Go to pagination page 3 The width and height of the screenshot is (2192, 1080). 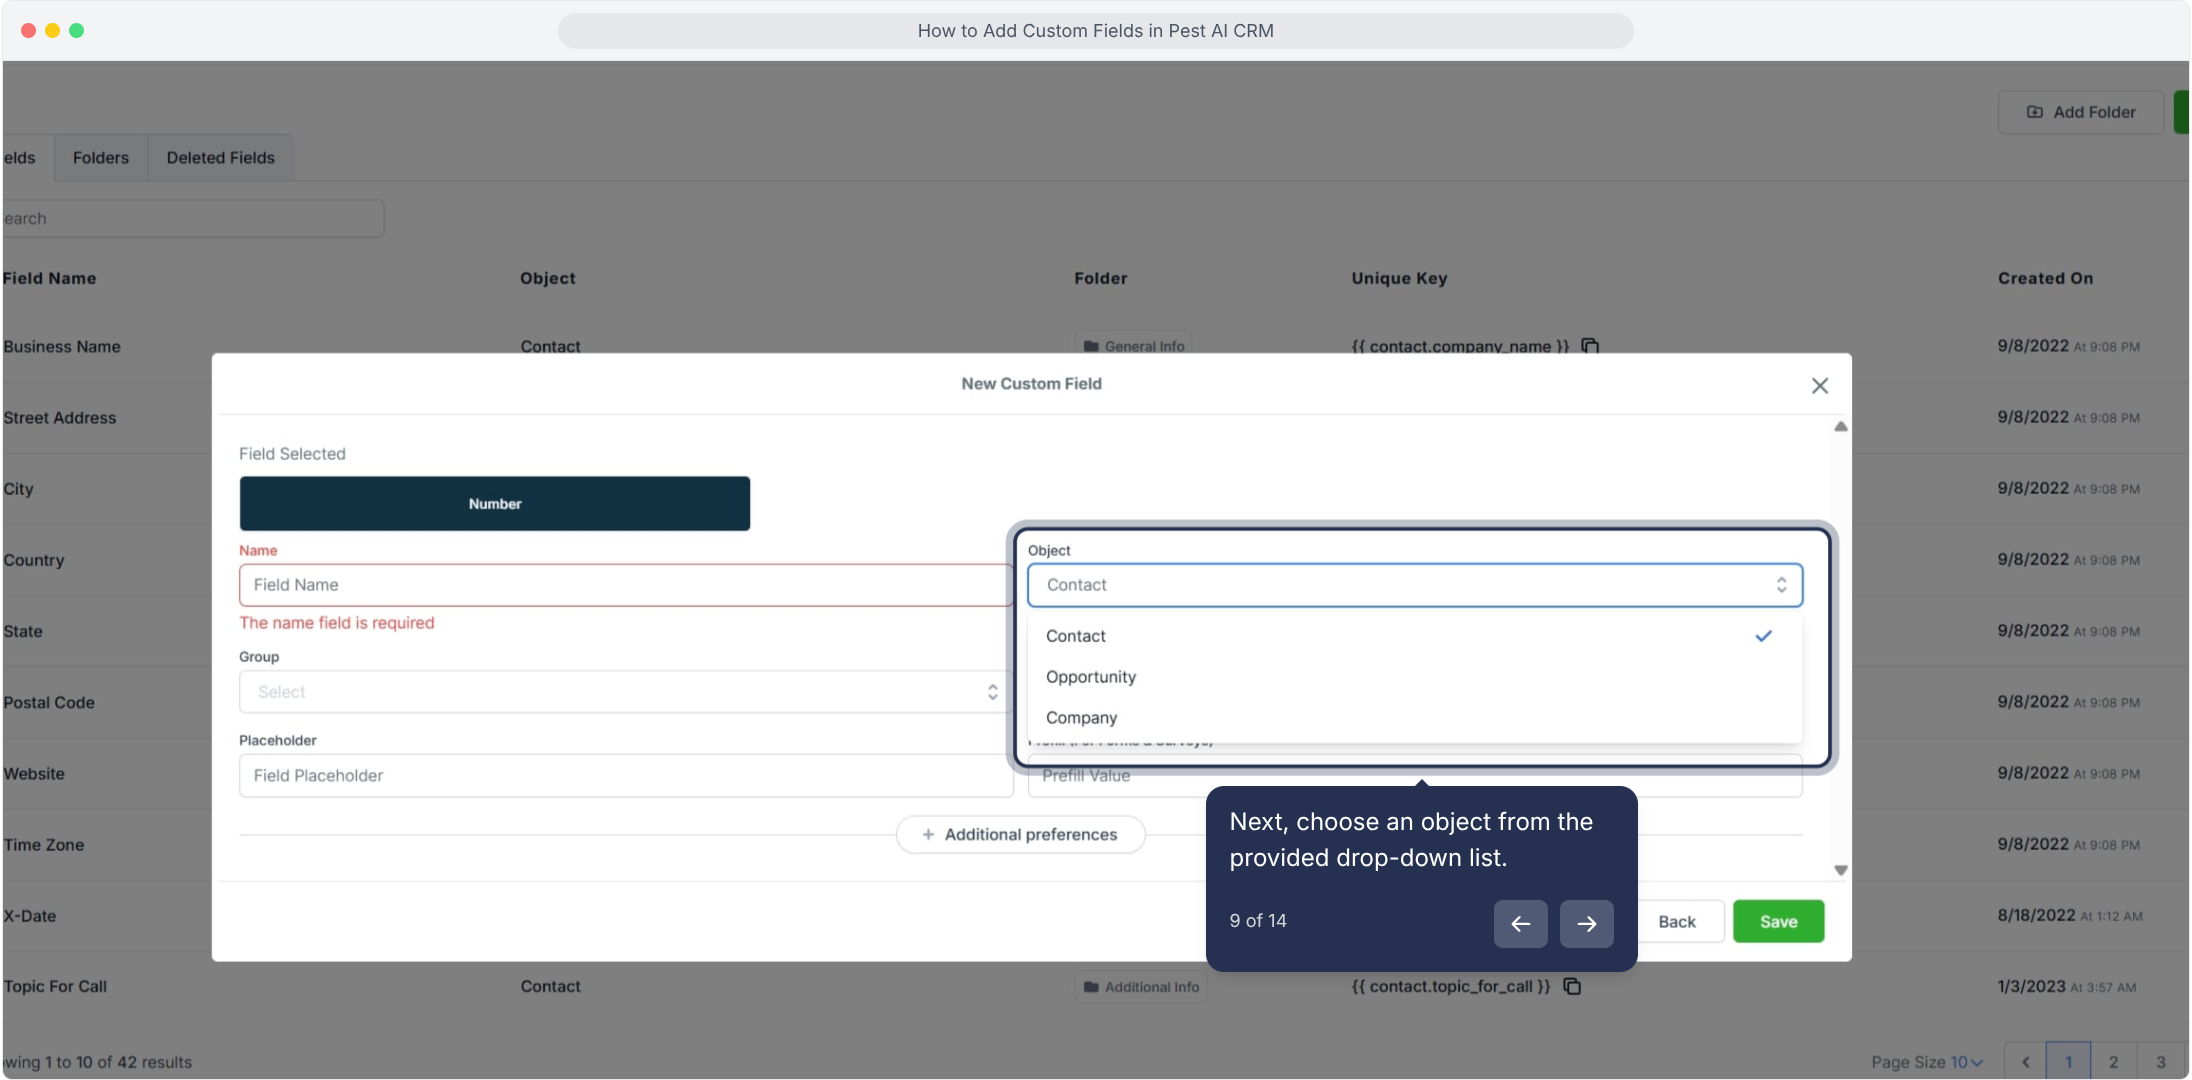pos(2161,1062)
